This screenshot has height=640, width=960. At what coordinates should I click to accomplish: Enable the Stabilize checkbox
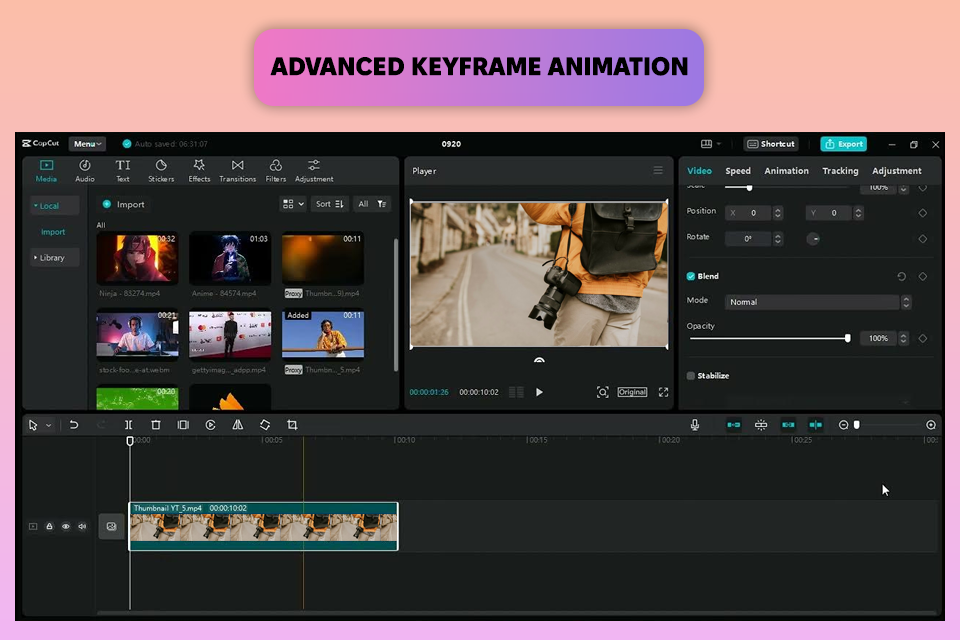691,376
